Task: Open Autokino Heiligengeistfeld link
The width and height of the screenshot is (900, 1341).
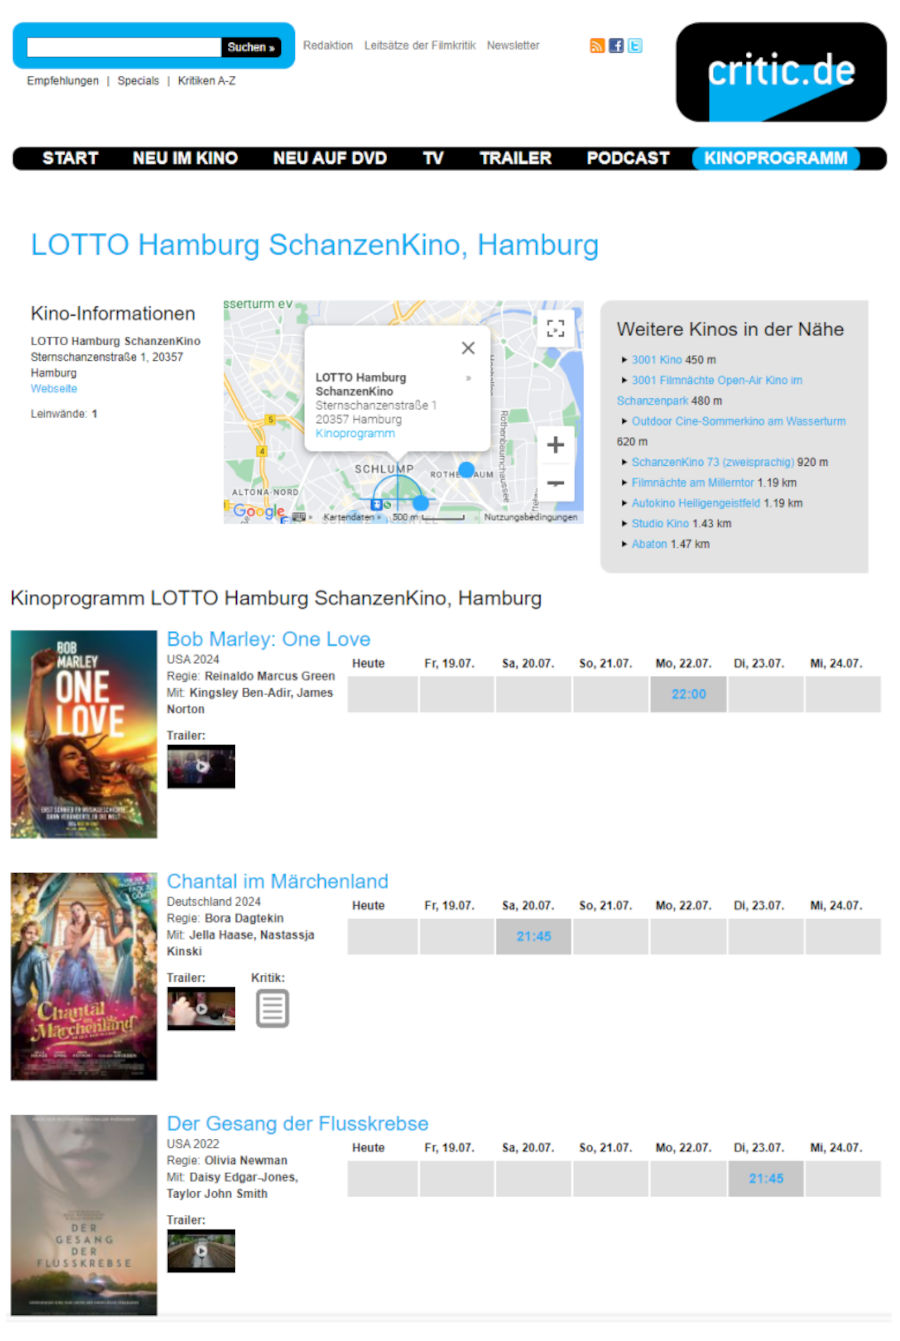Action: [x=696, y=503]
